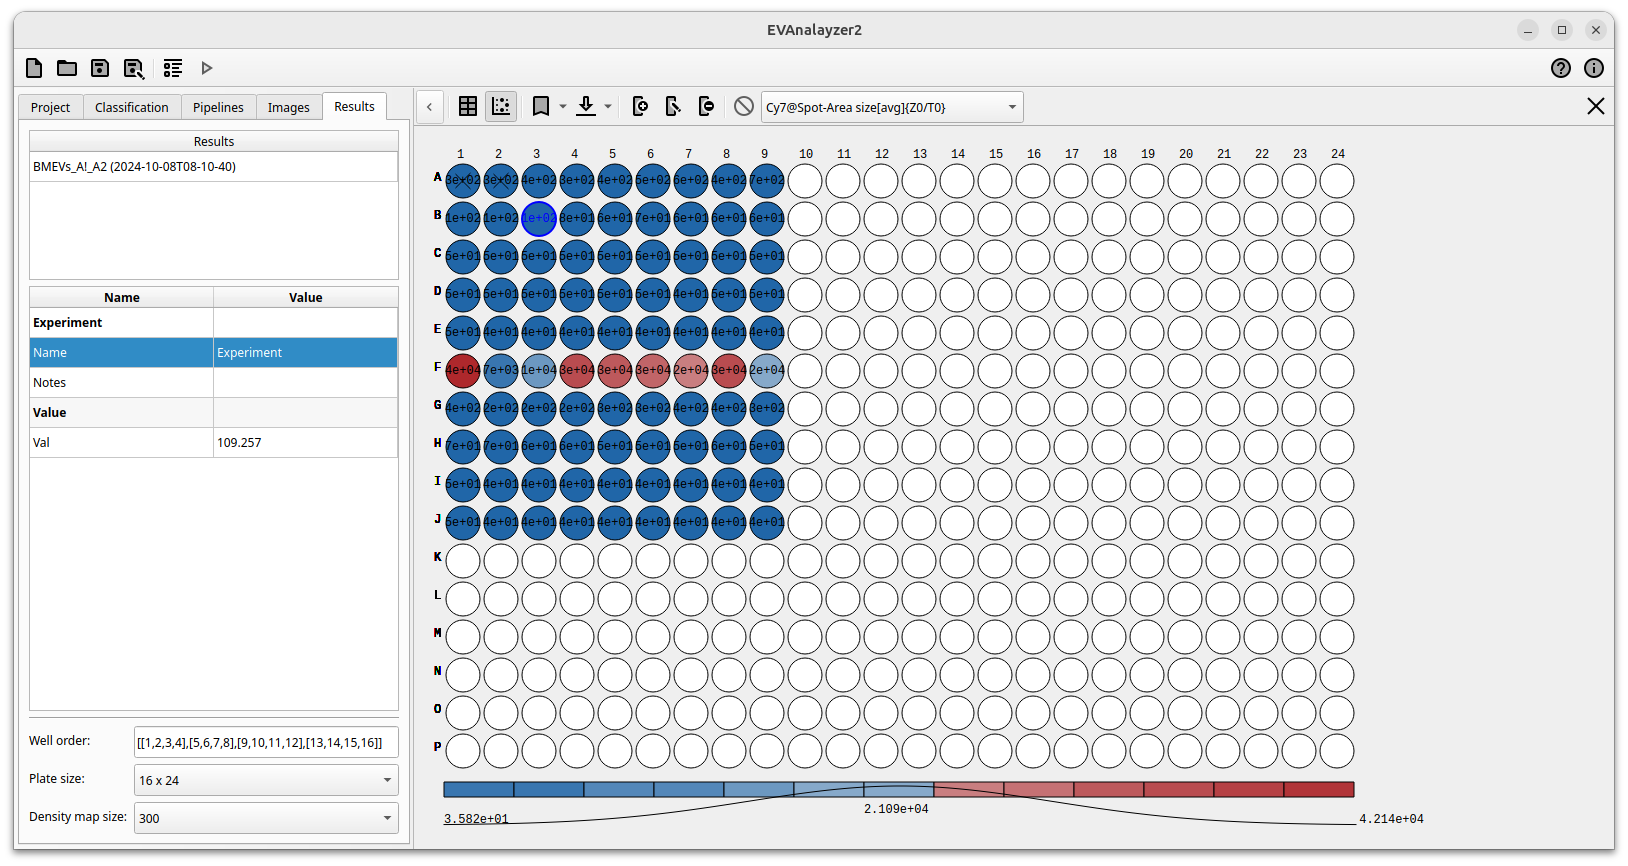Screen dimensions: 1628x866
Task: Edit the Well order input field
Action: pos(266,742)
